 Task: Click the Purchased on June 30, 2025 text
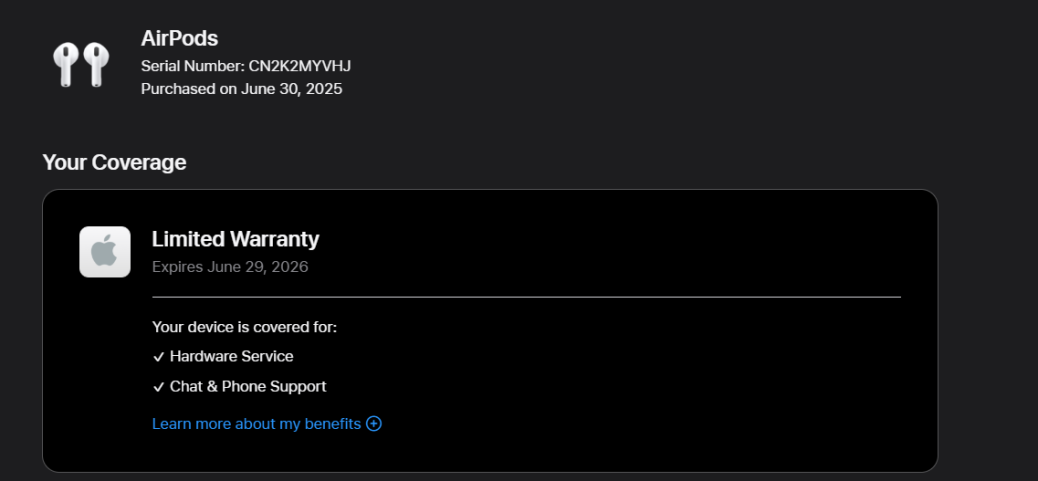pos(241,89)
